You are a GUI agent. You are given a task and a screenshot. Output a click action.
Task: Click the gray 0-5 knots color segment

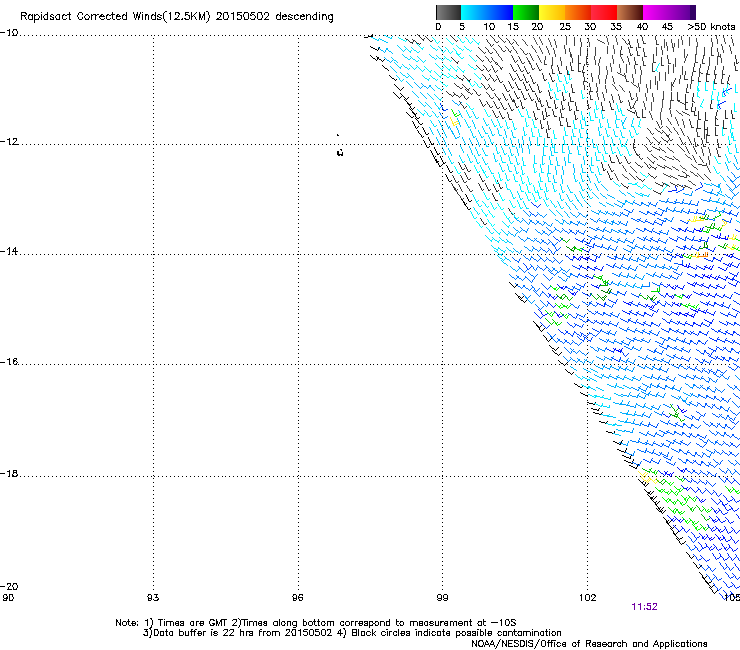(448, 12)
